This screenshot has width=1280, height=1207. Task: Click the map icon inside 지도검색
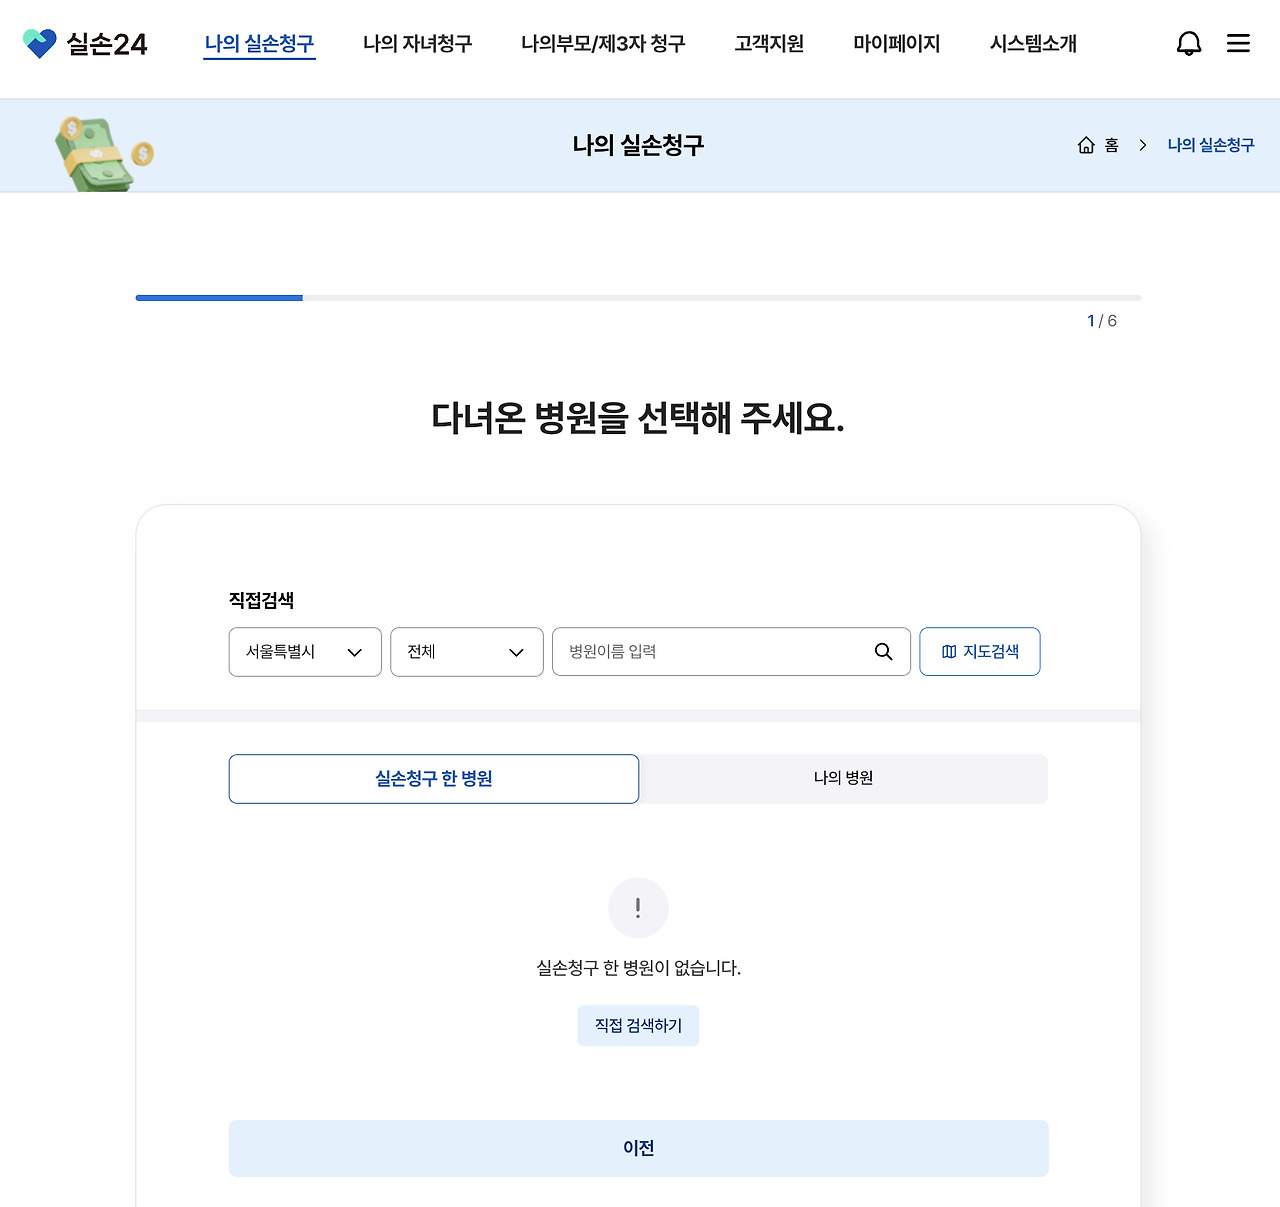click(x=948, y=651)
